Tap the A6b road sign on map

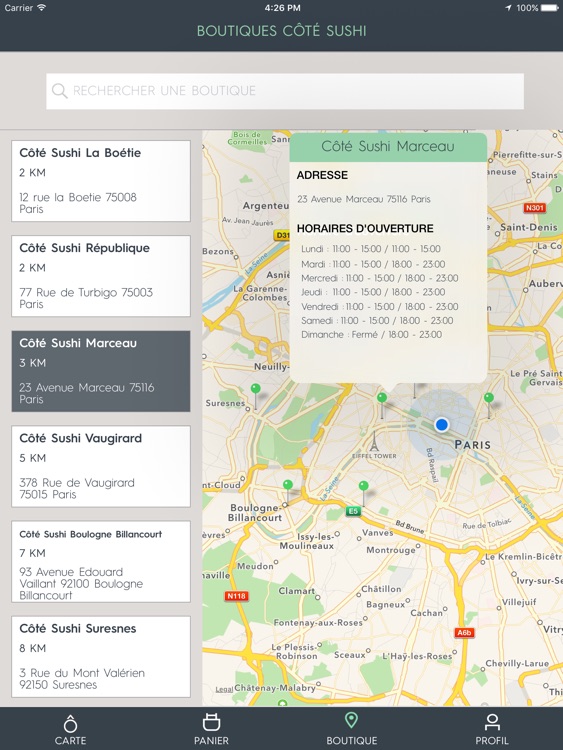coord(464,633)
